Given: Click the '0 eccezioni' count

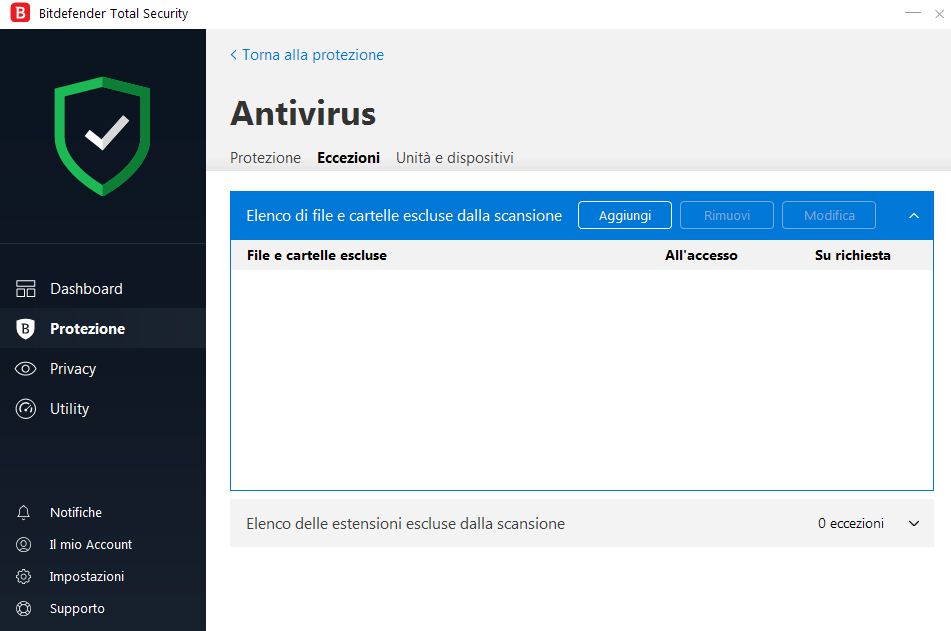Looking at the screenshot, I should pyautogui.click(x=851, y=524).
